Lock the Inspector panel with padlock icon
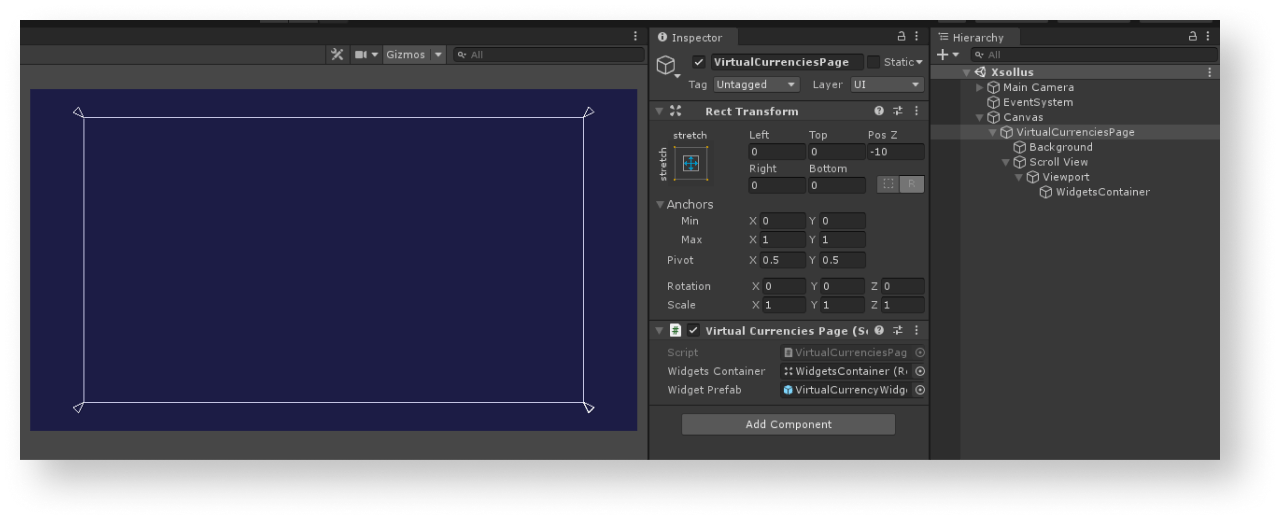Image resolution: width=1280 pixels, height=520 pixels. tap(901, 36)
